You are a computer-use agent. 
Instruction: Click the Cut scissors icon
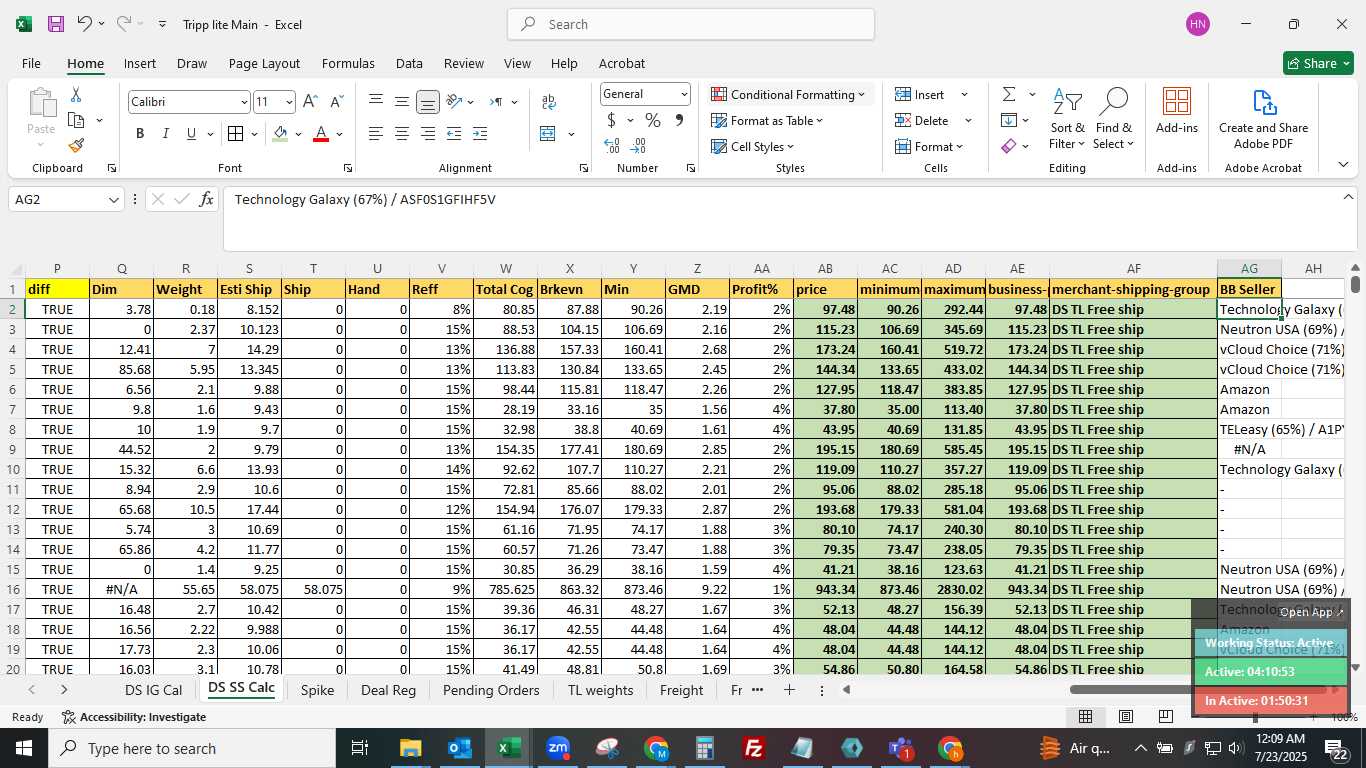coord(76,95)
